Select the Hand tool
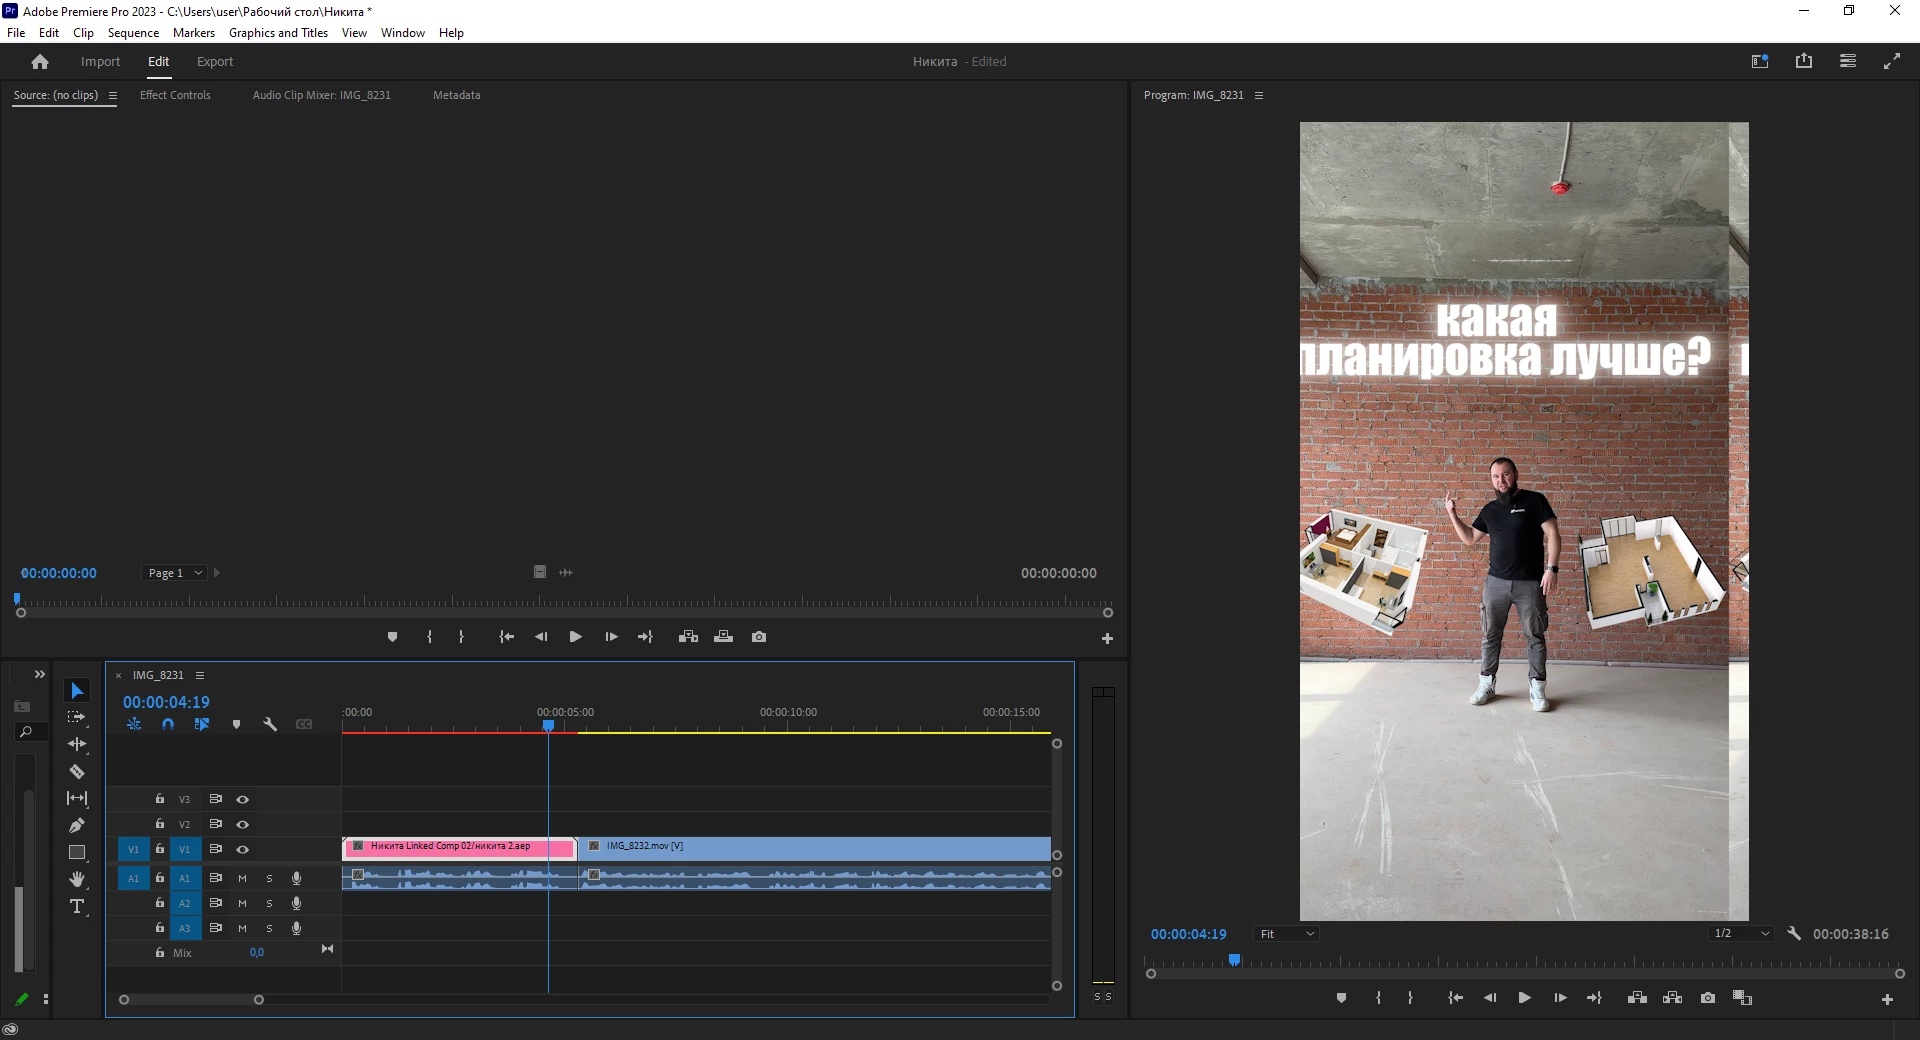The height and width of the screenshot is (1040, 1920). click(77, 879)
